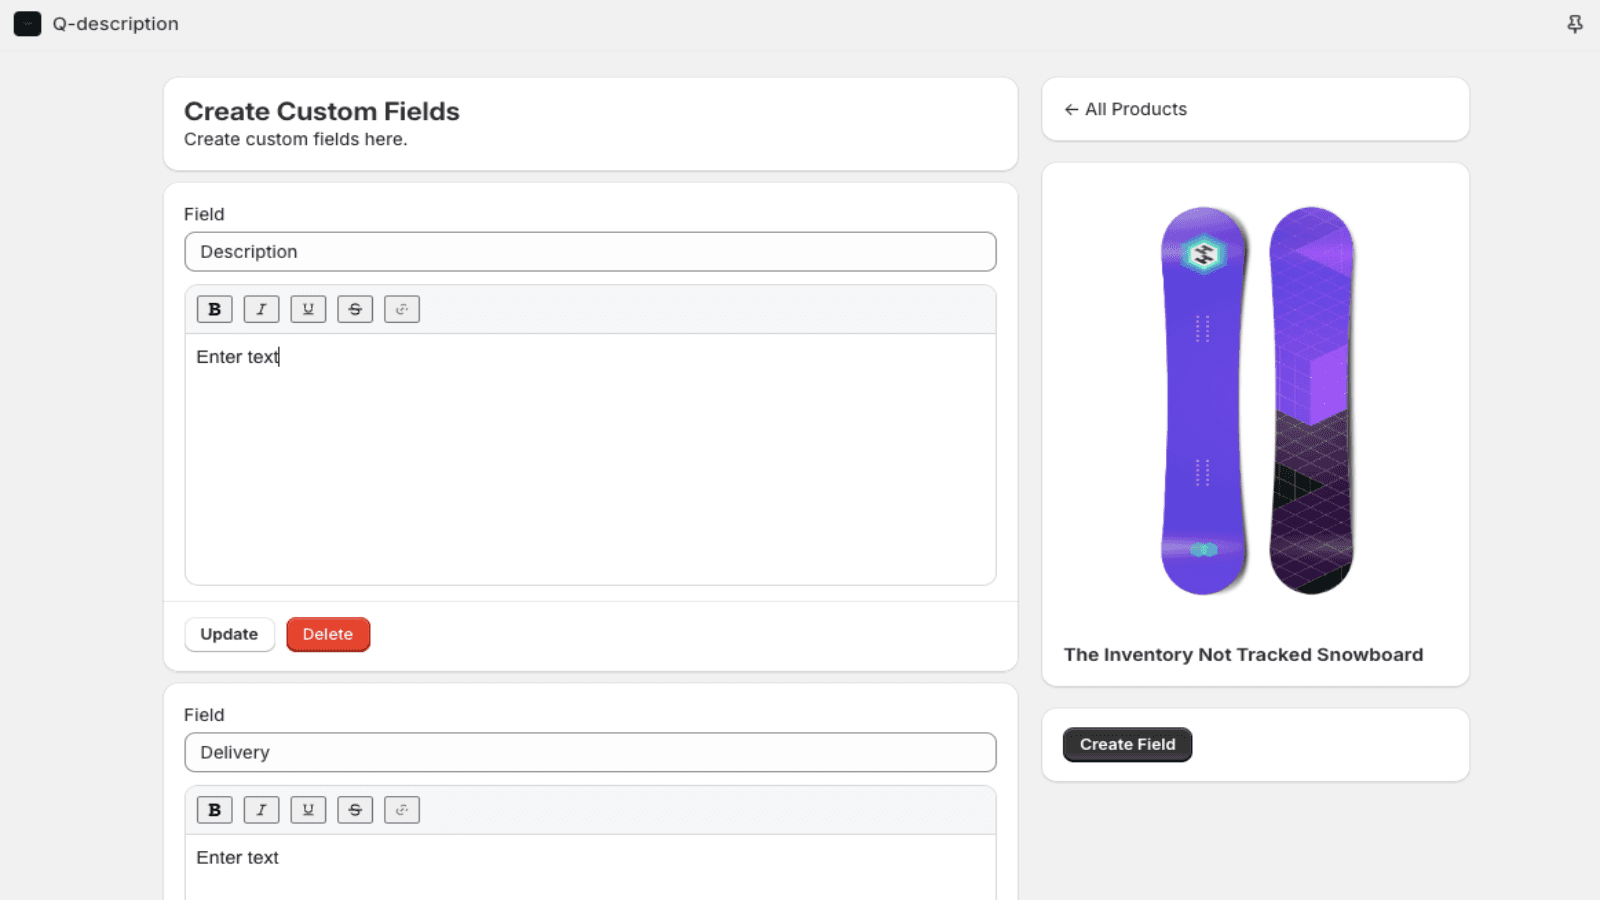Click the Create Field button
1600x900 pixels.
coord(1127,744)
